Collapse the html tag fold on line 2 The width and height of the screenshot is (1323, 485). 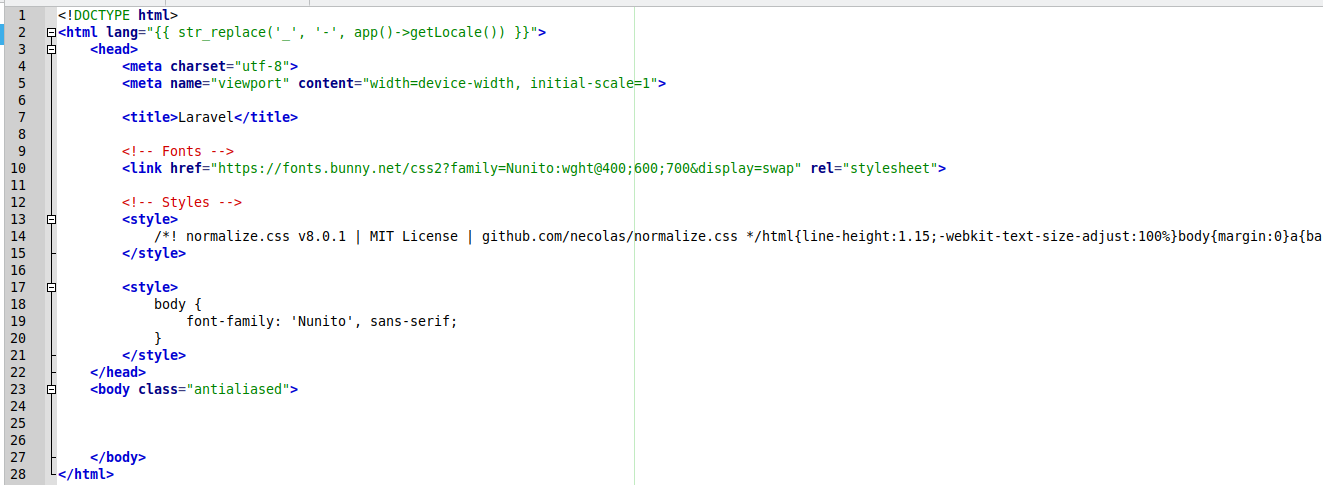click(x=51, y=33)
